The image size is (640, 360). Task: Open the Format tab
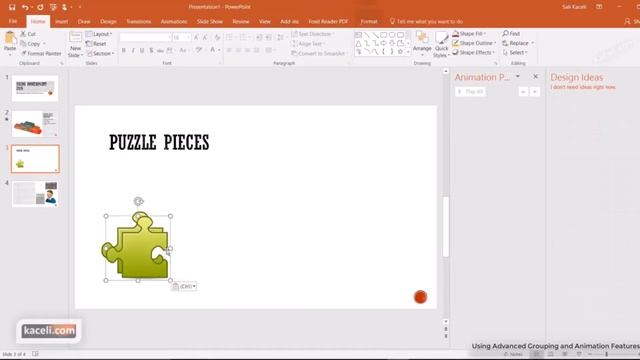tap(369, 21)
